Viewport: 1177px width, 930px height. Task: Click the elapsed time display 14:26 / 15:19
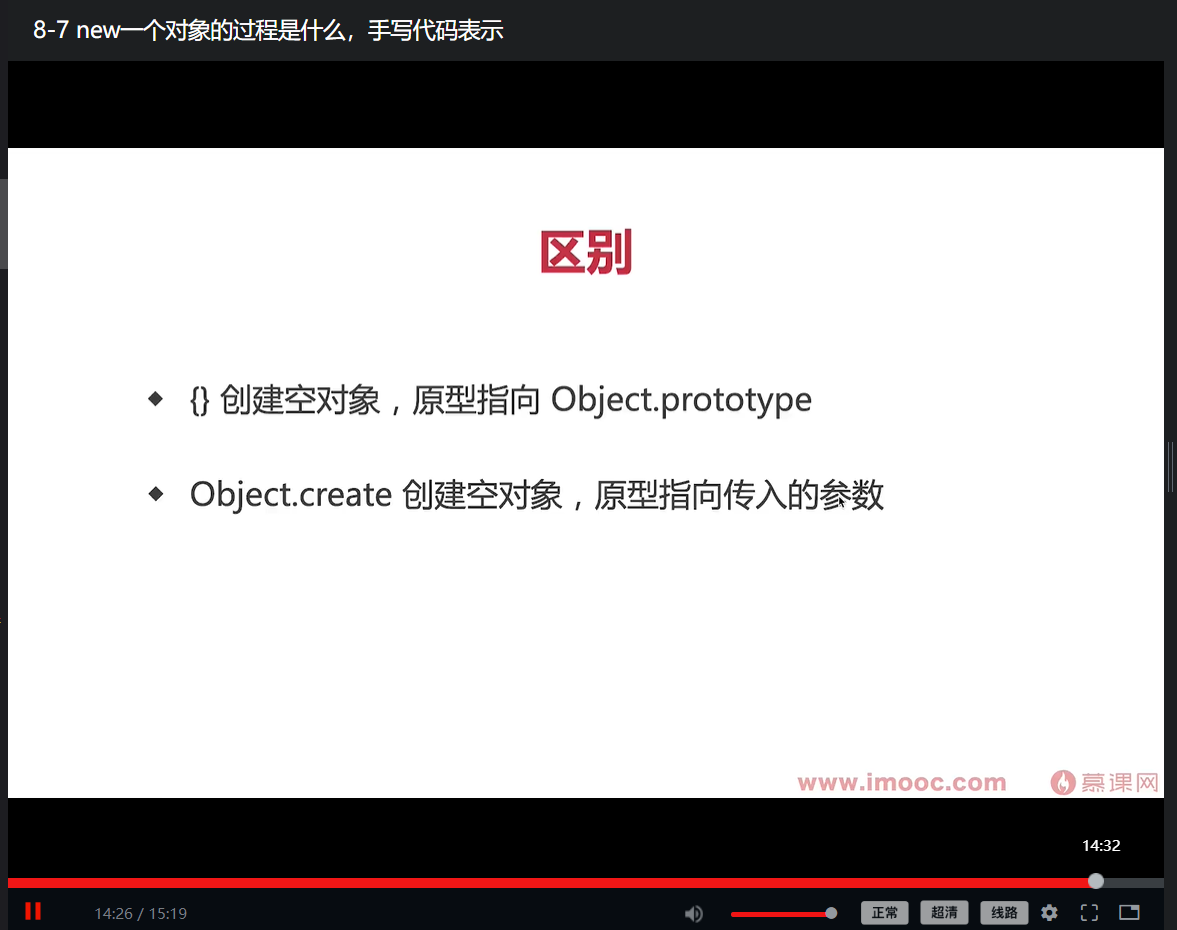[x=140, y=913]
